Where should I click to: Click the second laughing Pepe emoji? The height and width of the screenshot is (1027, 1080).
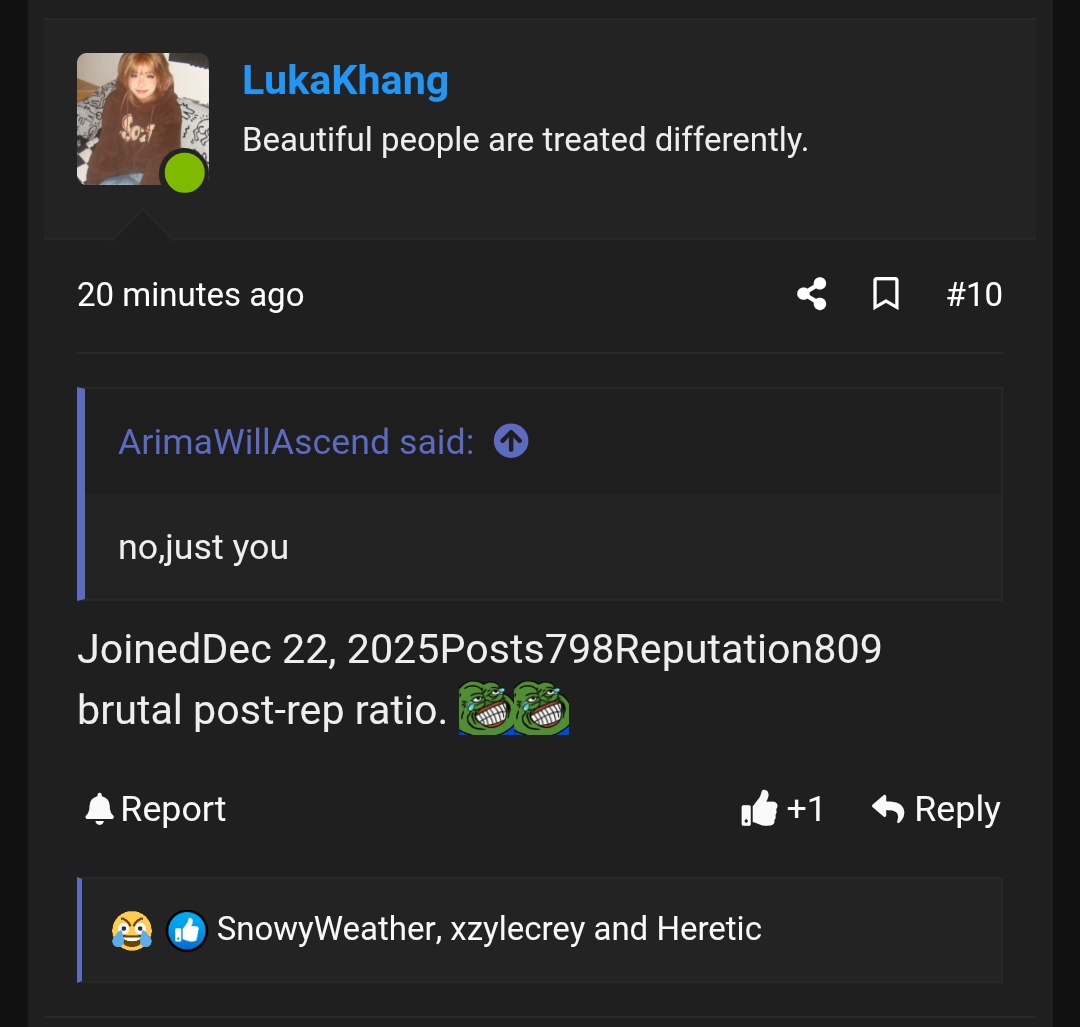pyautogui.click(x=541, y=708)
